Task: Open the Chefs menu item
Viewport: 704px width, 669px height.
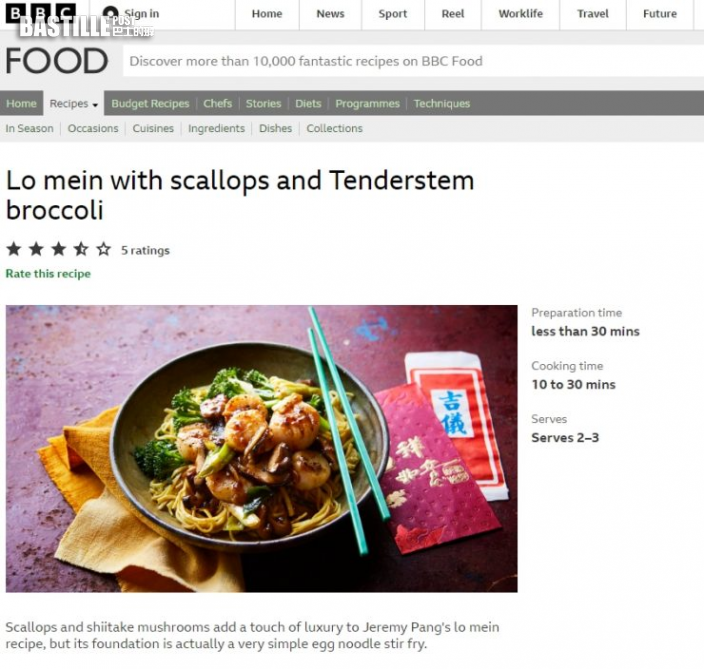Action: tap(217, 104)
